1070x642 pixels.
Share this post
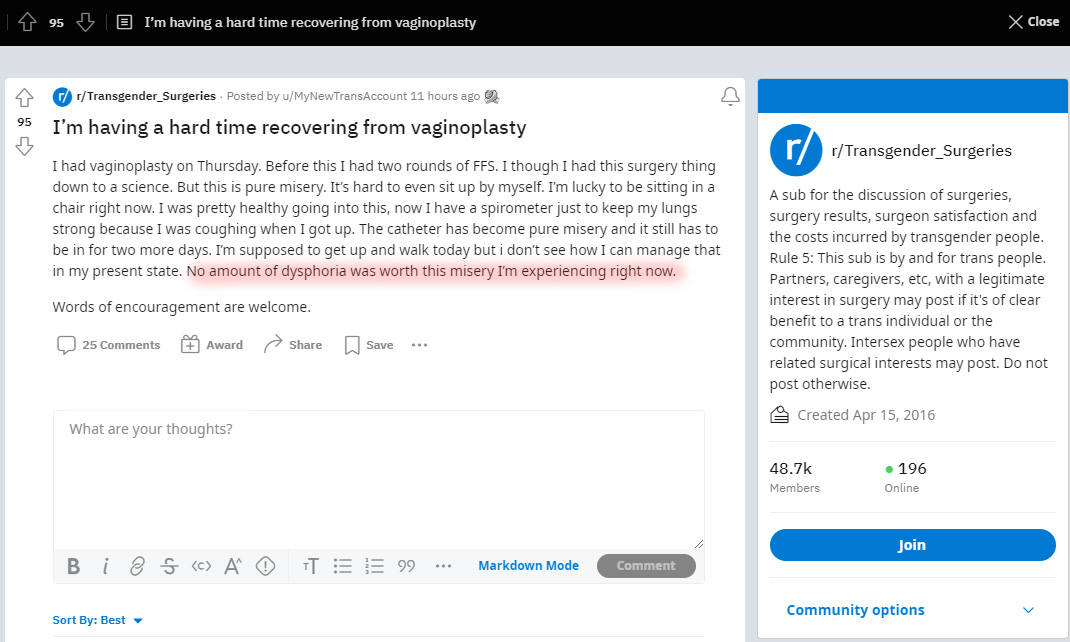click(293, 345)
